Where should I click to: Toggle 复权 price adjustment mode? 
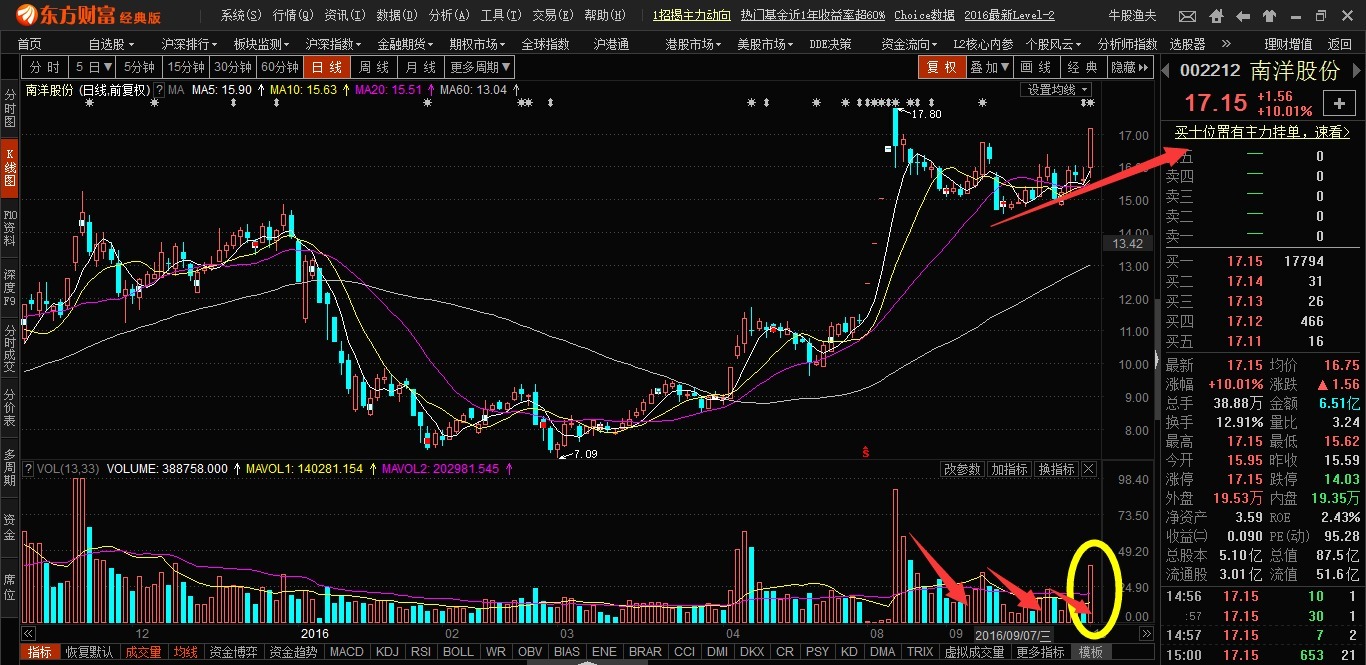click(x=941, y=67)
